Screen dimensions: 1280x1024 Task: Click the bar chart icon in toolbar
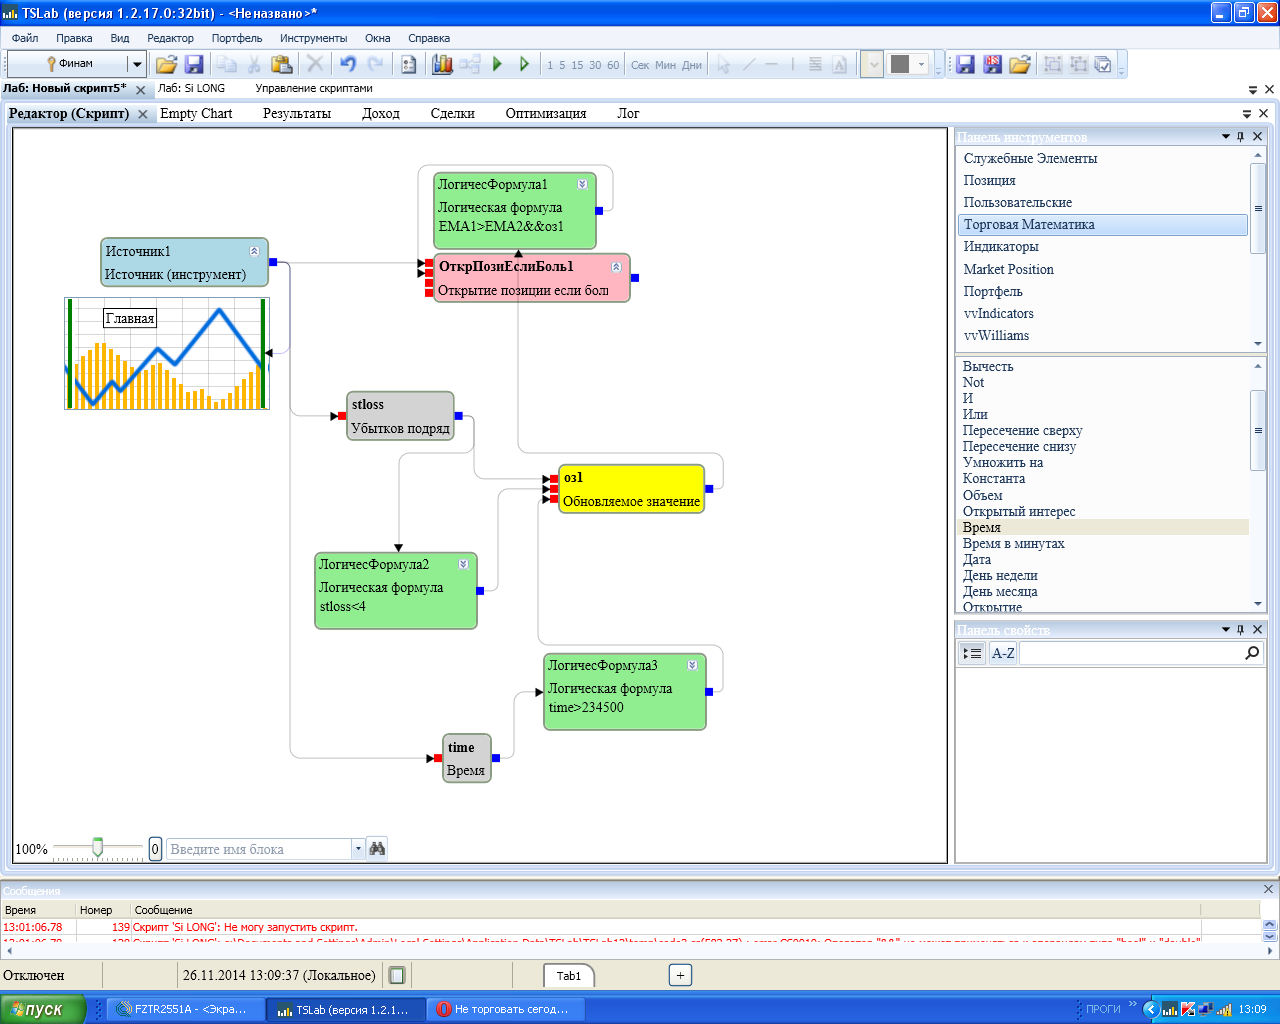pyautogui.click(x=442, y=64)
